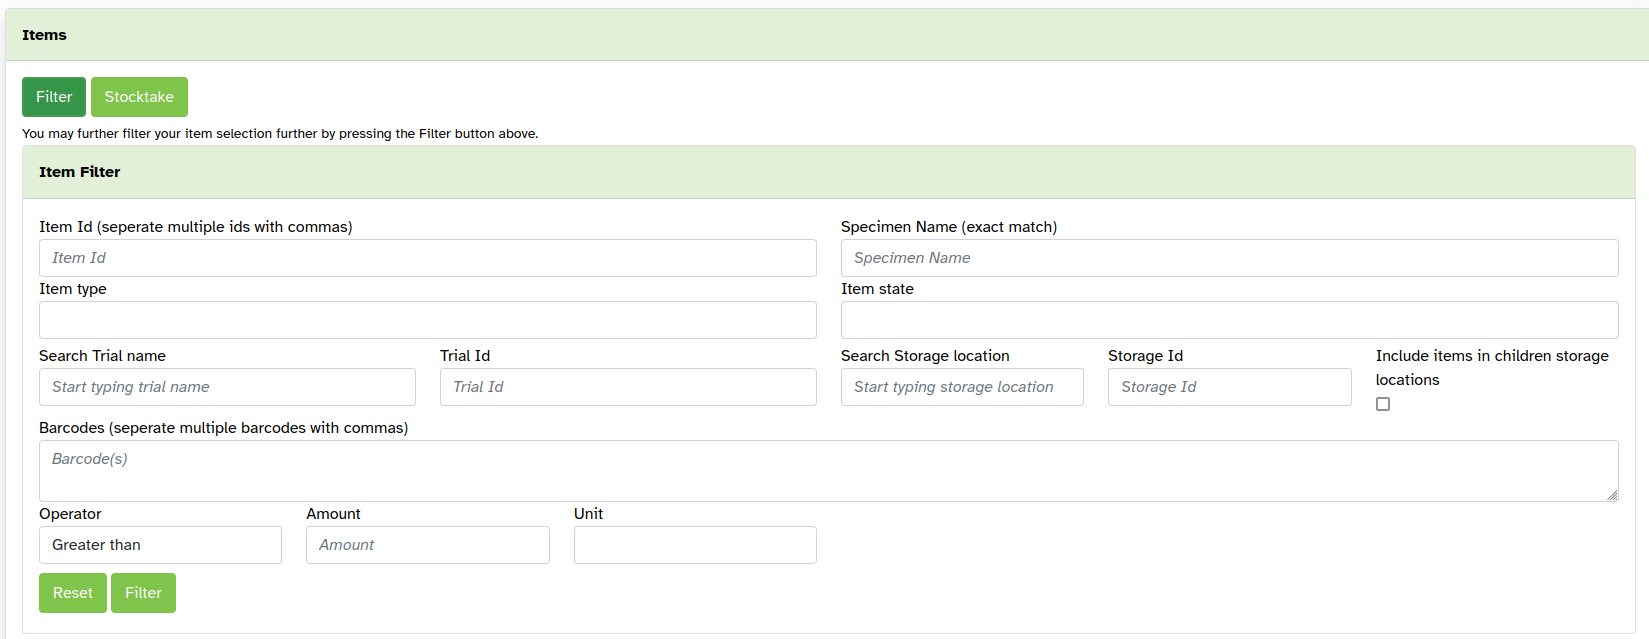
Task: Click inside the Barcodes text area
Action: [828, 471]
